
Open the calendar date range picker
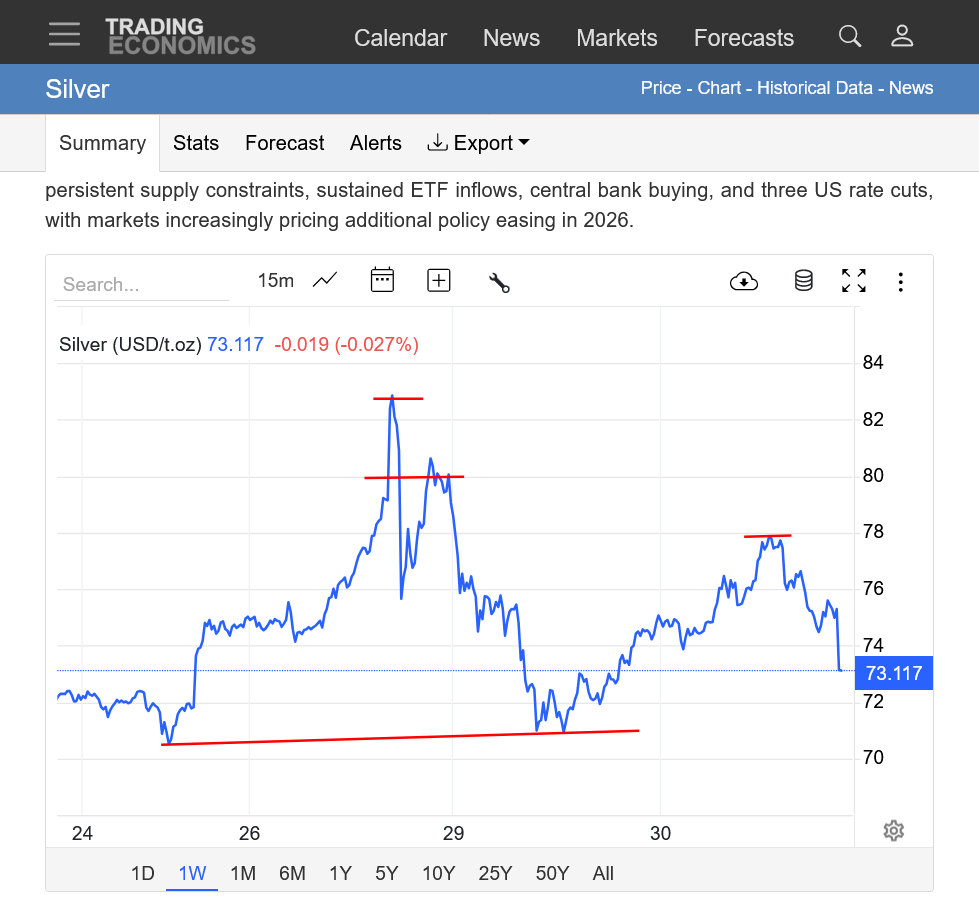pyautogui.click(x=382, y=280)
